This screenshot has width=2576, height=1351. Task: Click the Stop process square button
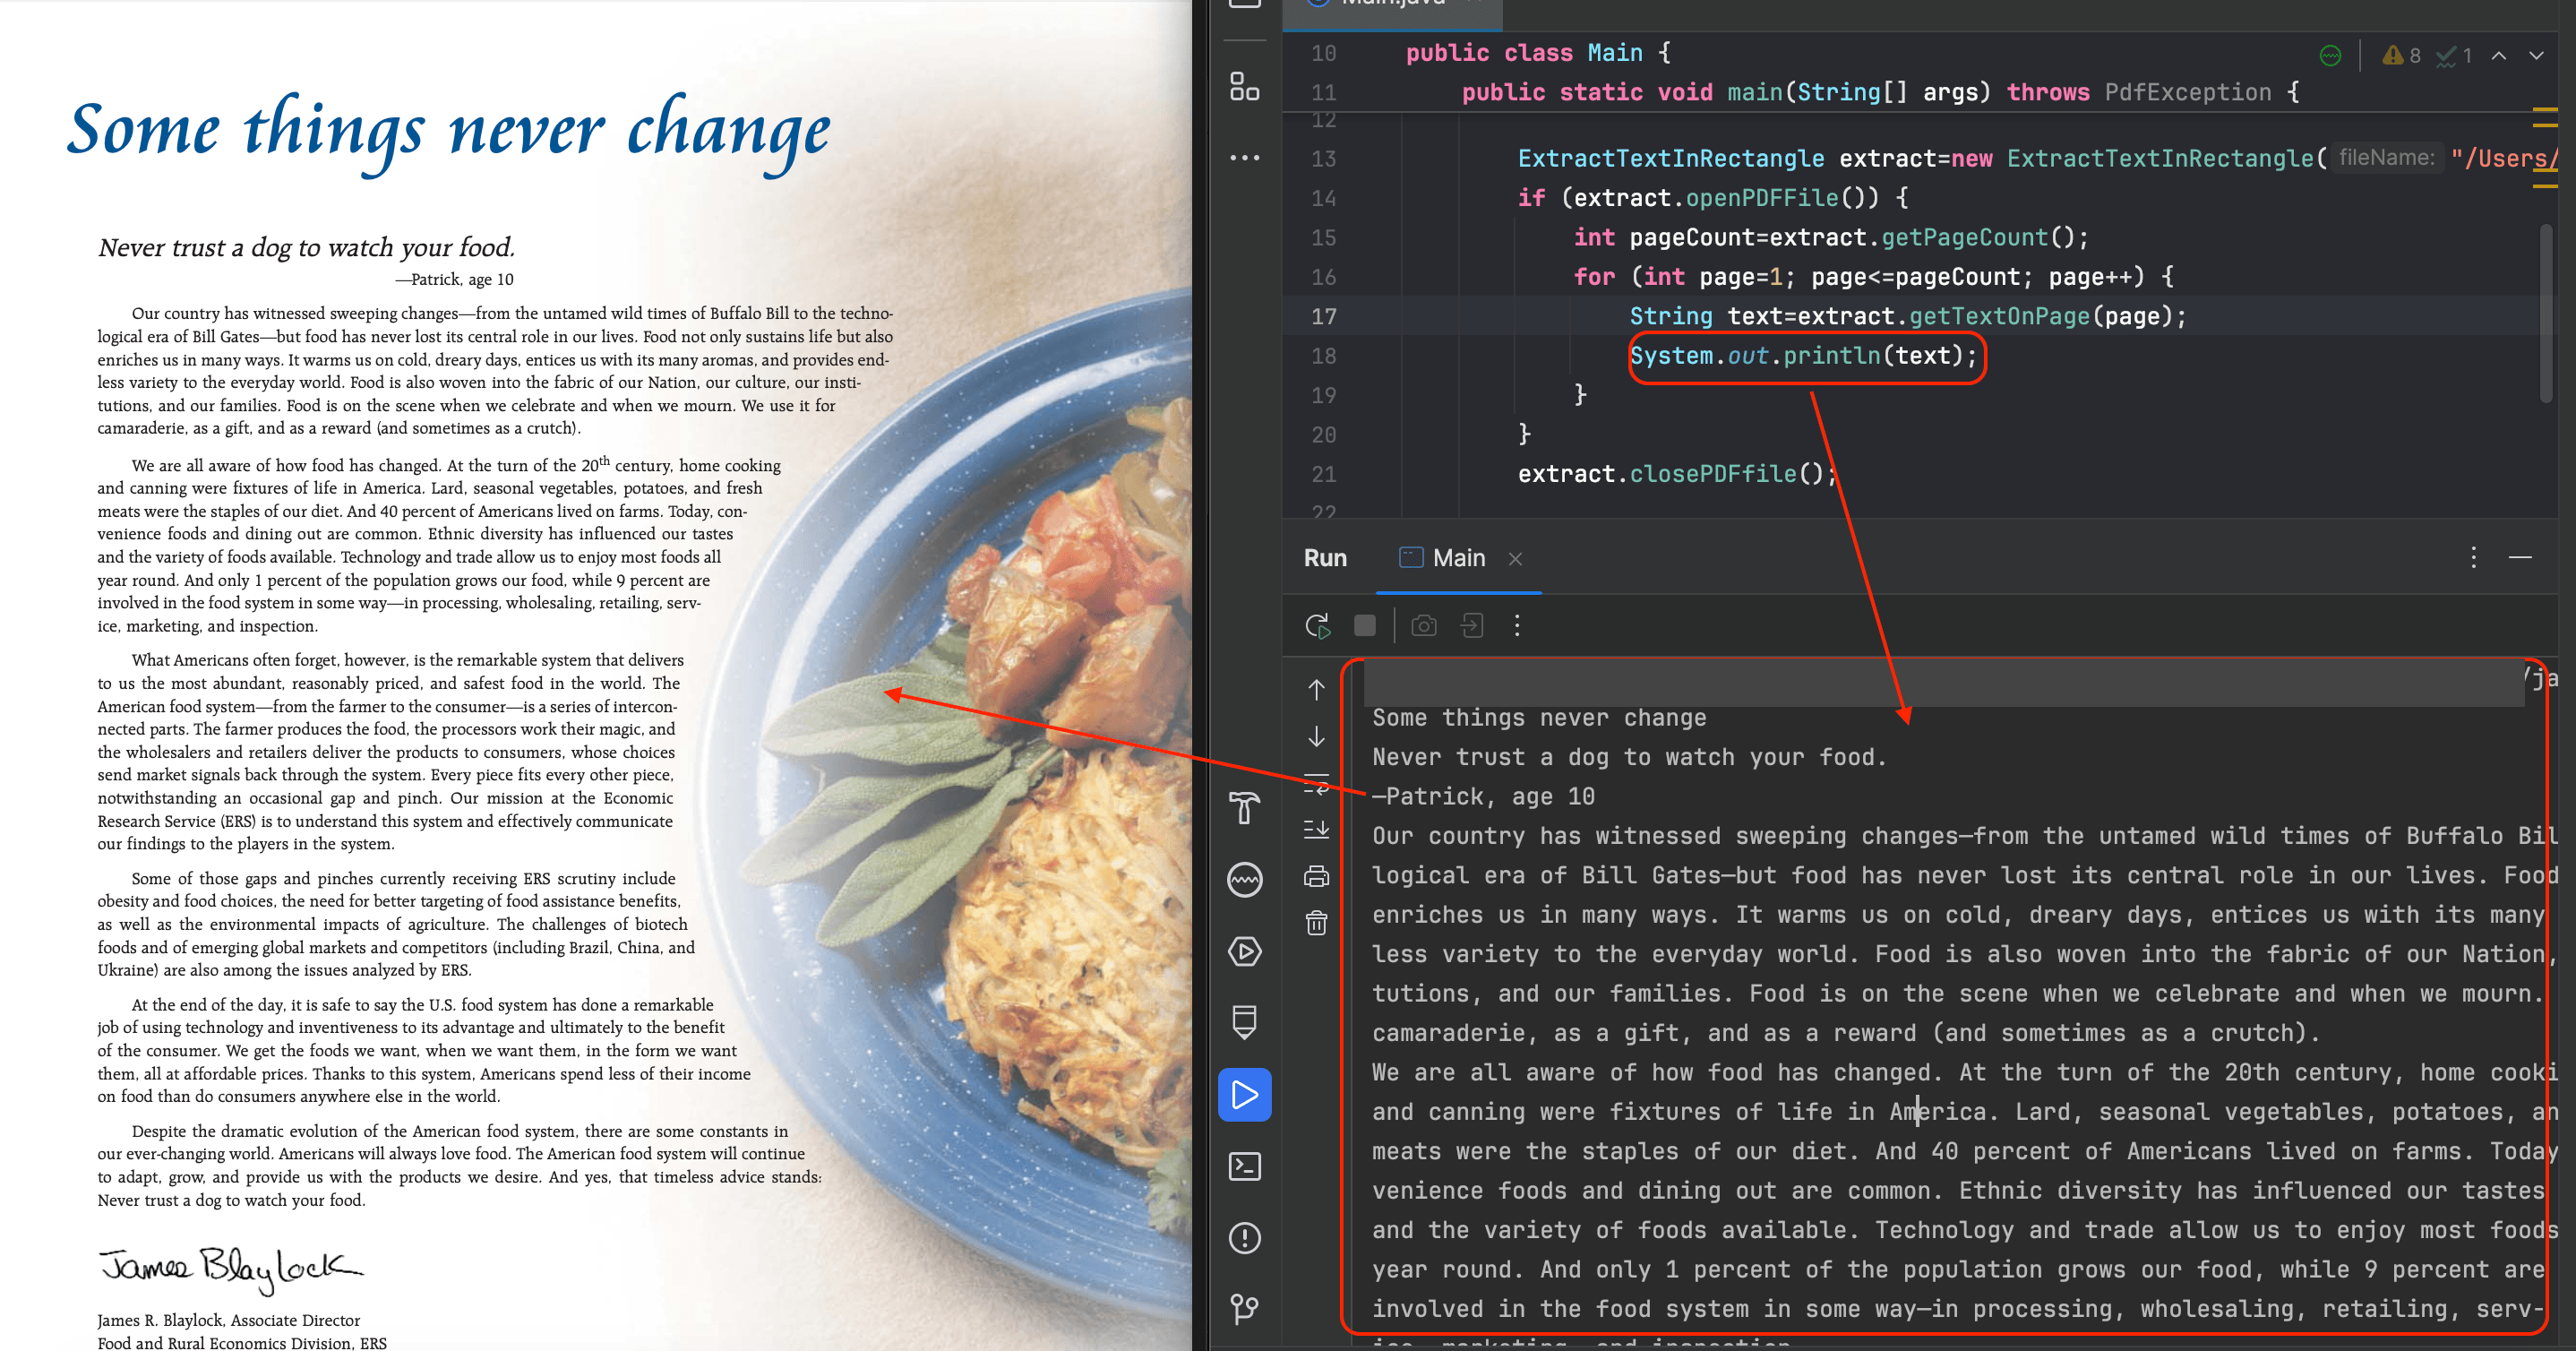(1364, 626)
